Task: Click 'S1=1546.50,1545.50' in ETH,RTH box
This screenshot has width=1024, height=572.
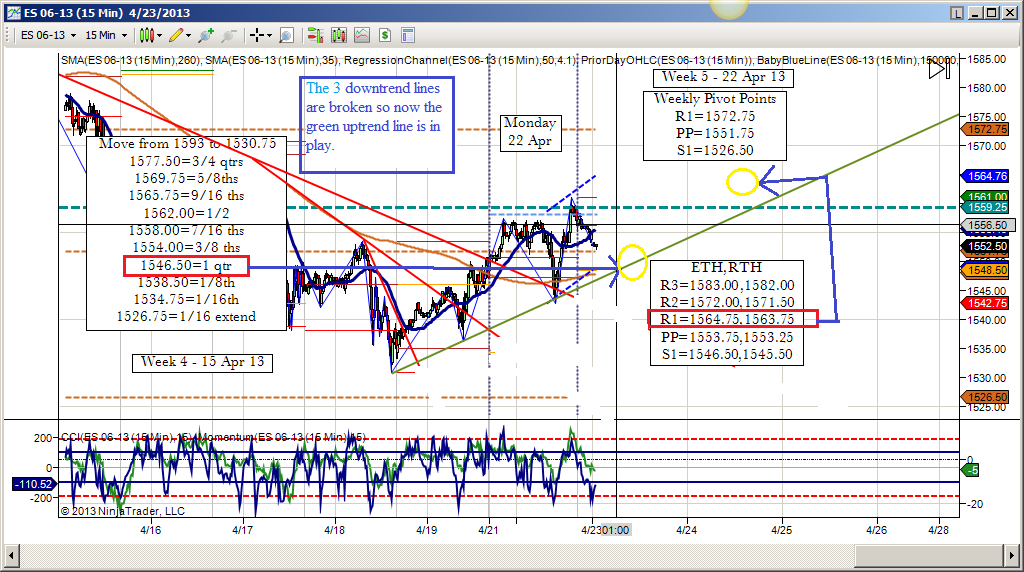Action: [x=727, y=354]
